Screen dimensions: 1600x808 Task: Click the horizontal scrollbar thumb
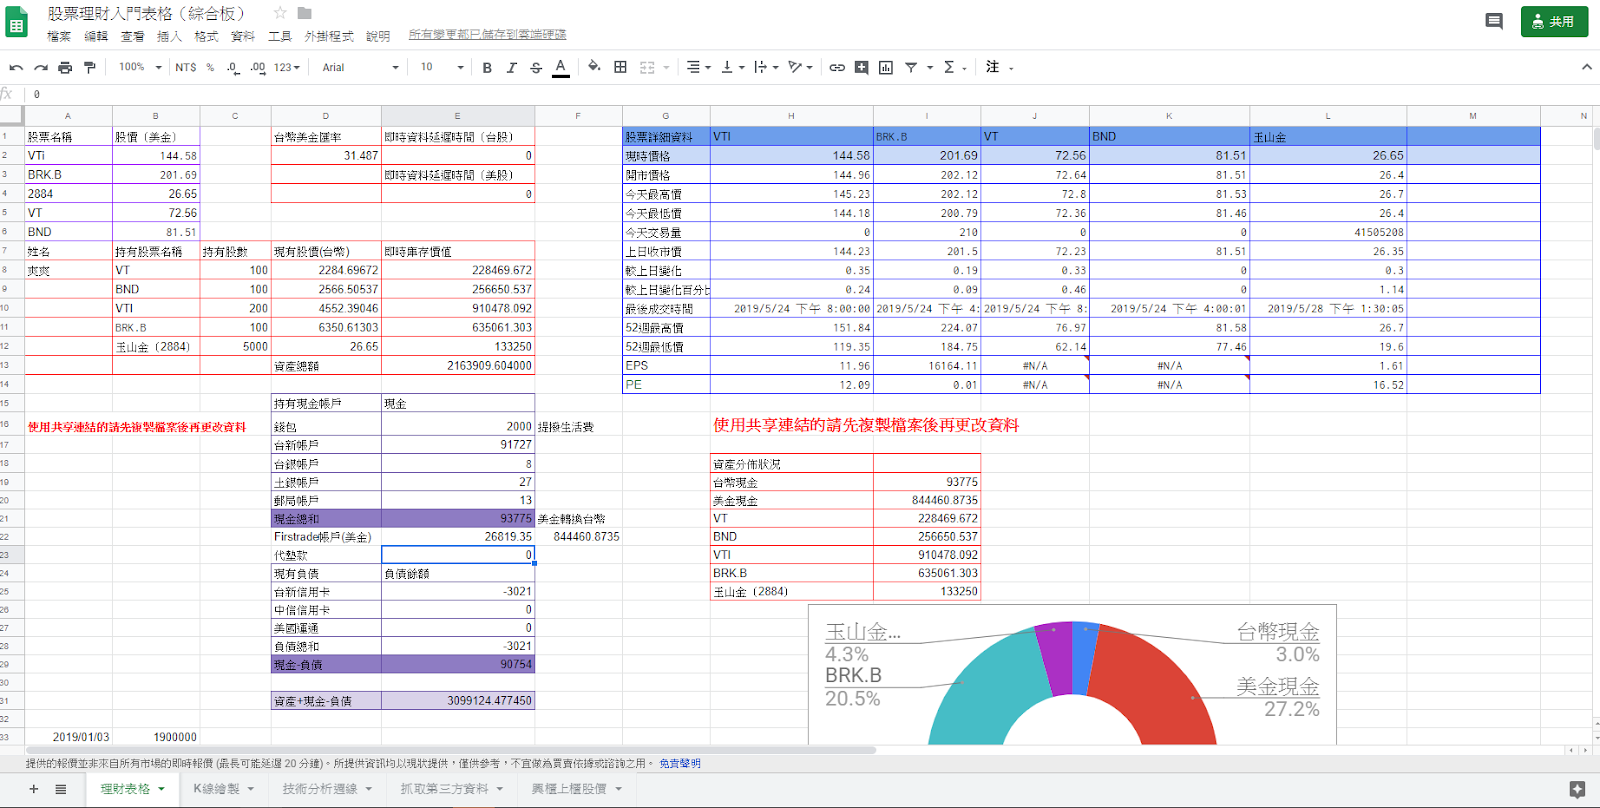click(450, 750)
